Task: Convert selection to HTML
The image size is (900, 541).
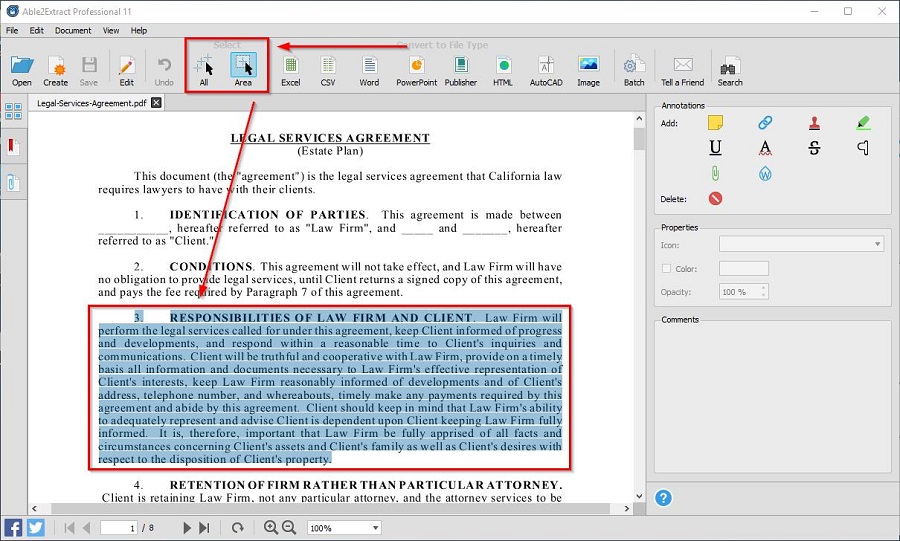Action: pos(503,71)
